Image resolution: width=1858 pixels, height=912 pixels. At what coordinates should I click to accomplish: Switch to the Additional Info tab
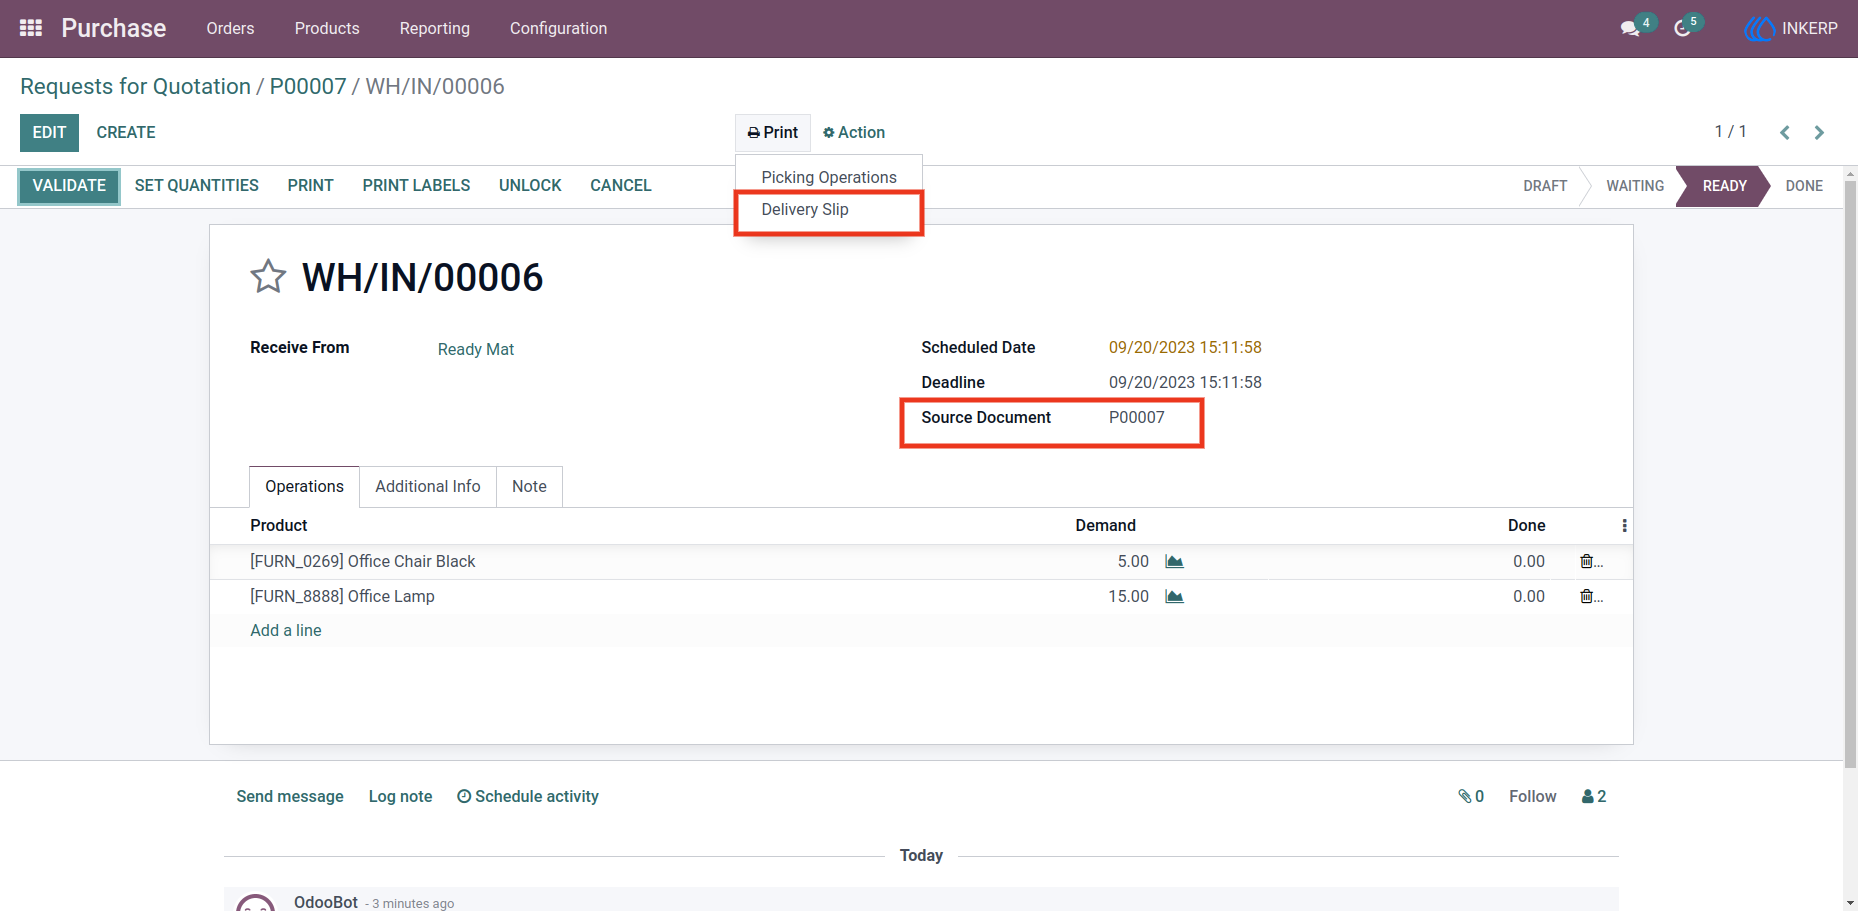tap(428, 487)
